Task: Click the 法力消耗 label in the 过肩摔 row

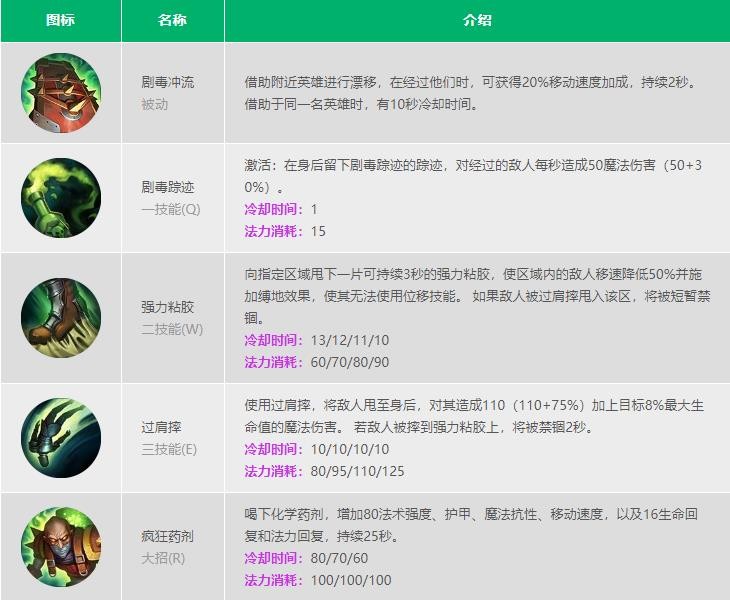Action: 274,471
